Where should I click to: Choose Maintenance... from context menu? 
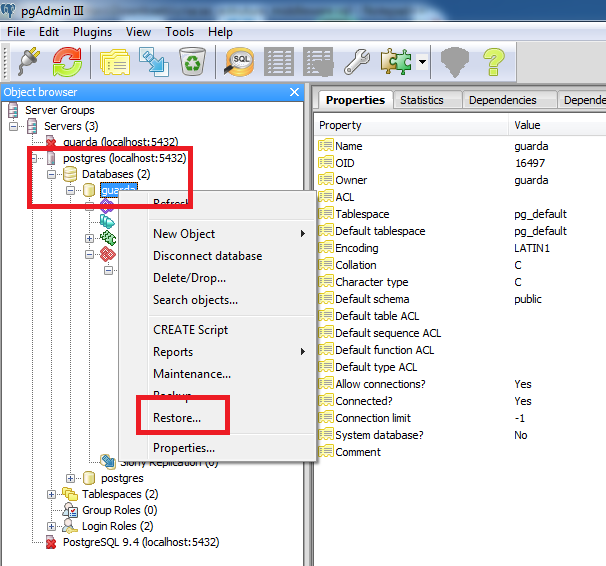(231, 374)
